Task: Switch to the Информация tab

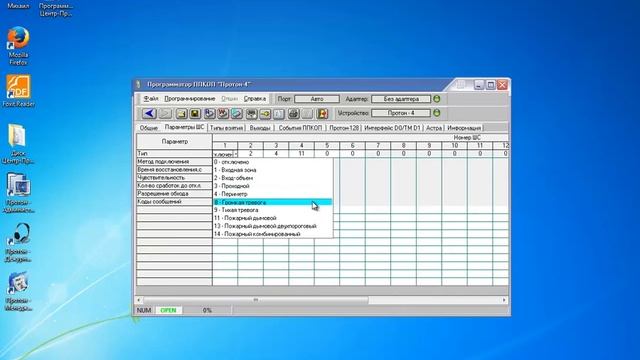Action: (464, 128)
